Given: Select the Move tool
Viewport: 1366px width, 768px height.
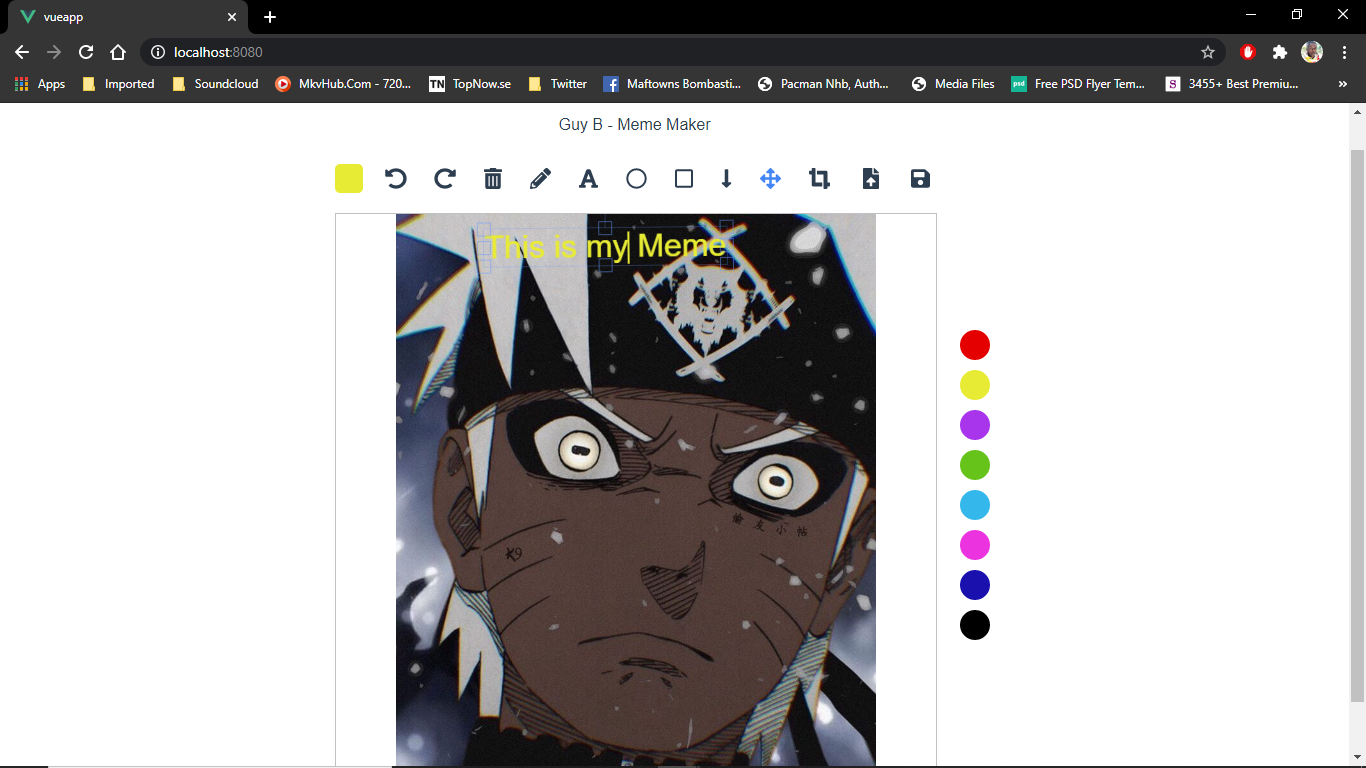Looking at the screenshot, I should coord(770,178).
